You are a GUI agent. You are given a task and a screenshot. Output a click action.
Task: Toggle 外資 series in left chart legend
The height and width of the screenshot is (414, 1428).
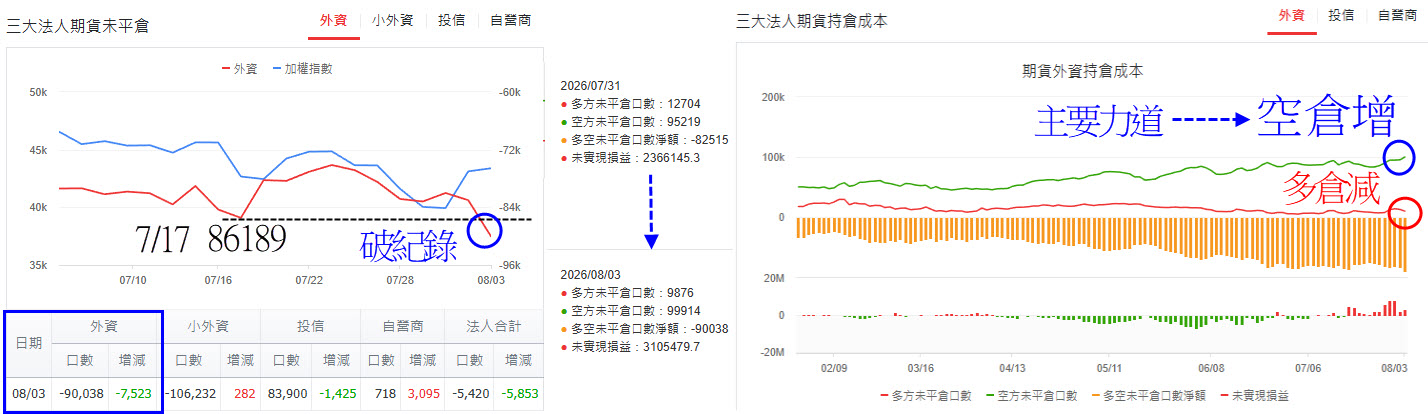(x=239, y=69)
